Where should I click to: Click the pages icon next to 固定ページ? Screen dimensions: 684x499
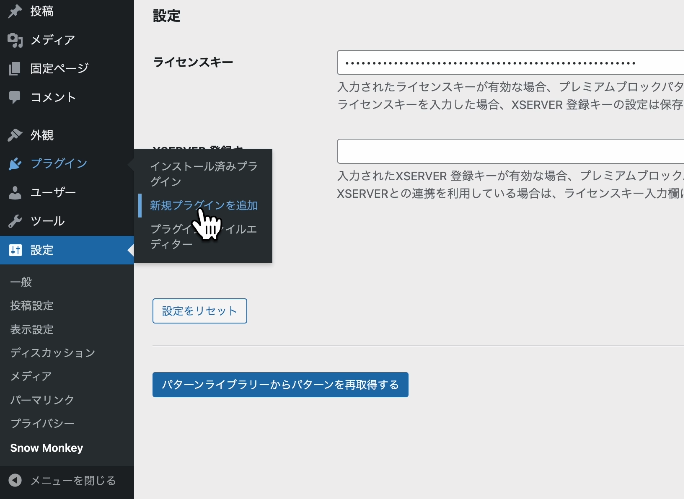[15, 68]
